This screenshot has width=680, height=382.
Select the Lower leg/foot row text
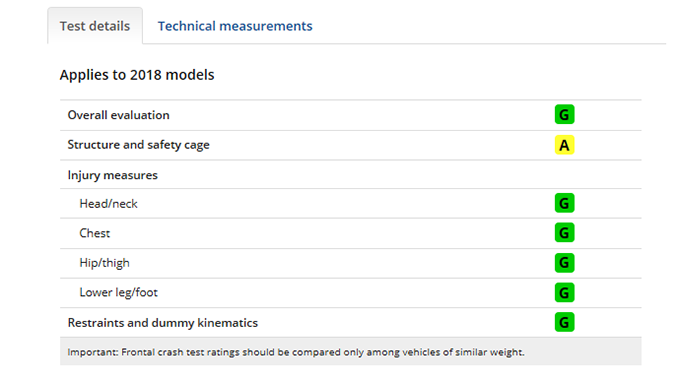(118, 293)
